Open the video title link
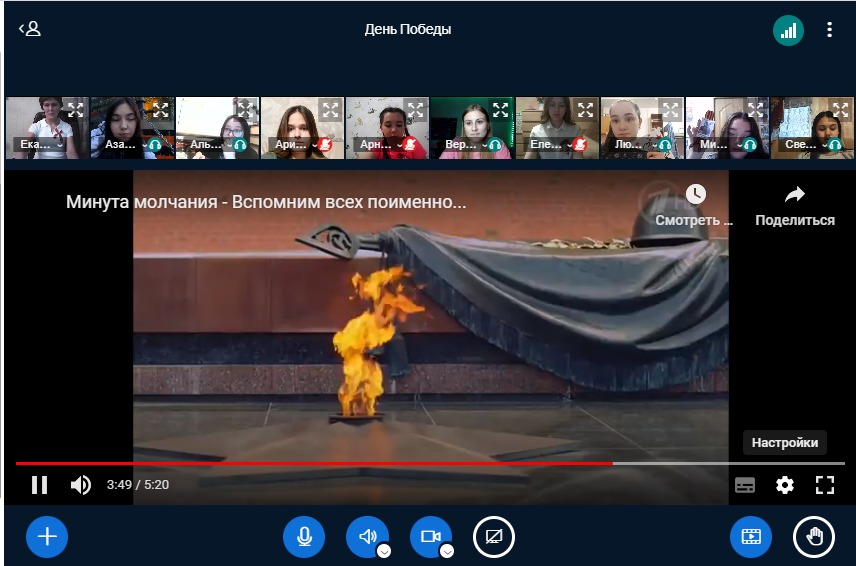The height and width of the screenshot is (566, 856). click(266, 202)
